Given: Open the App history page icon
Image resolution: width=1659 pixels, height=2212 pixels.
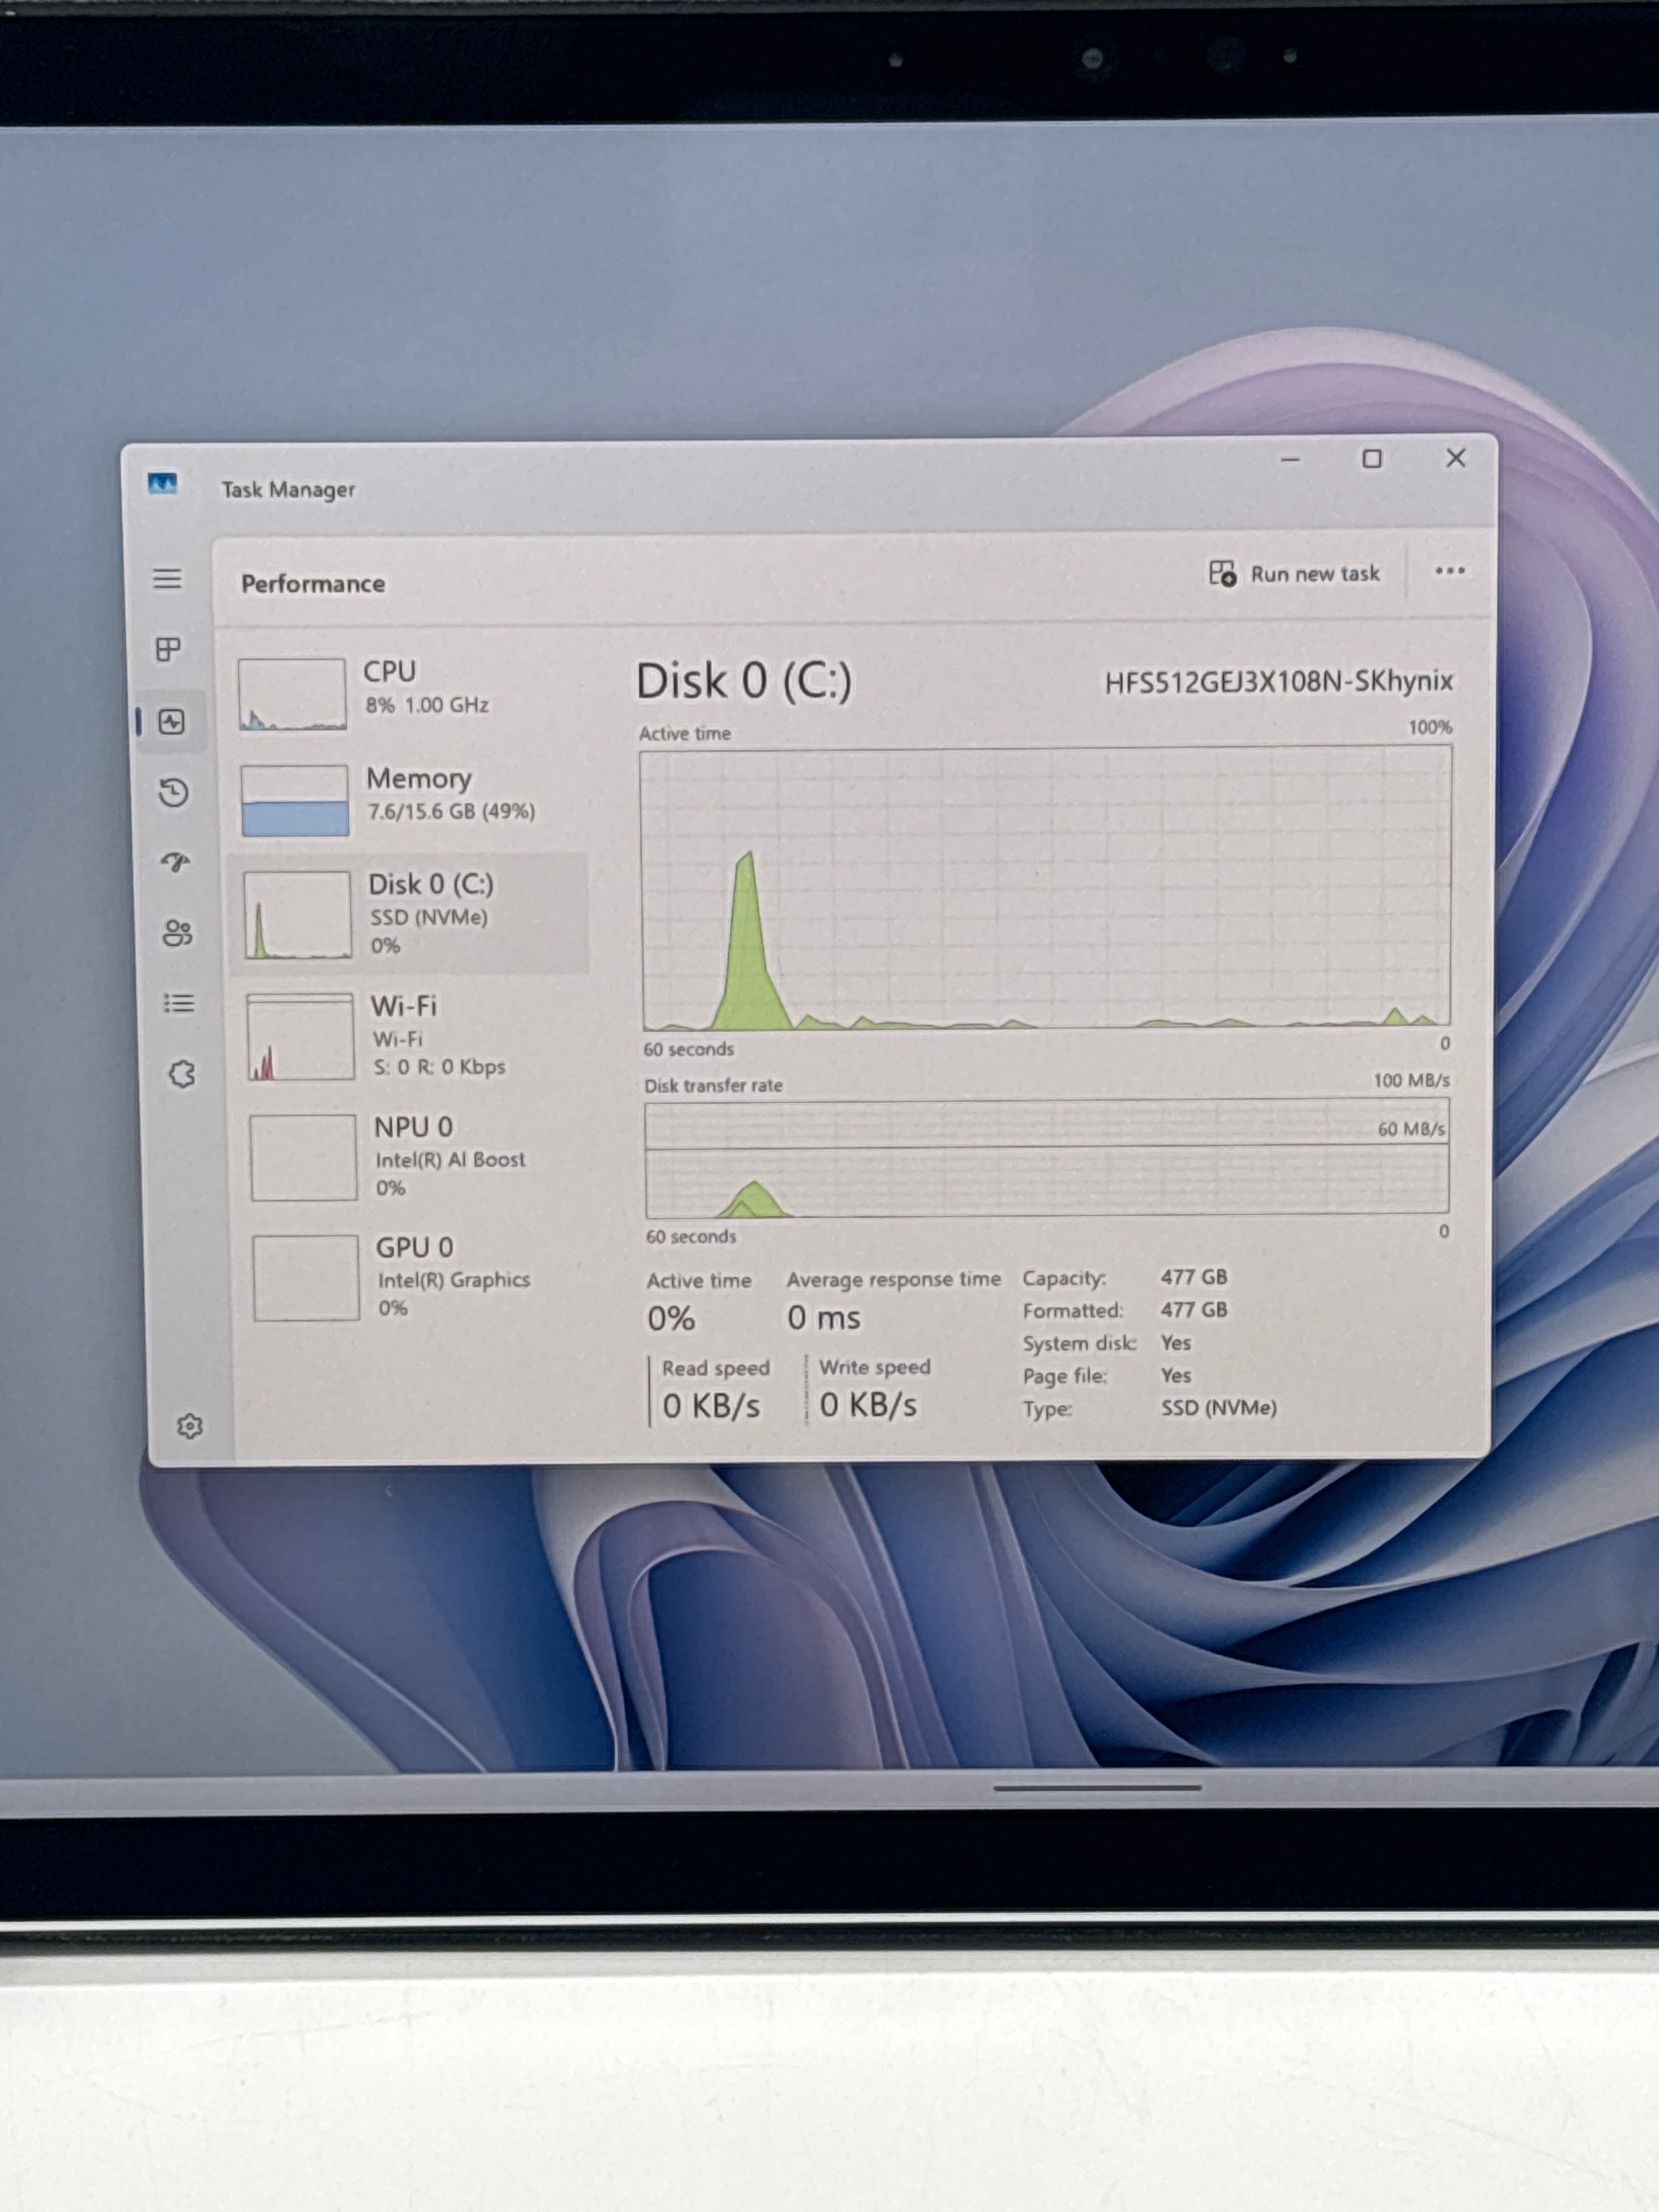Looking at the screenshot, I should point(174,793).
